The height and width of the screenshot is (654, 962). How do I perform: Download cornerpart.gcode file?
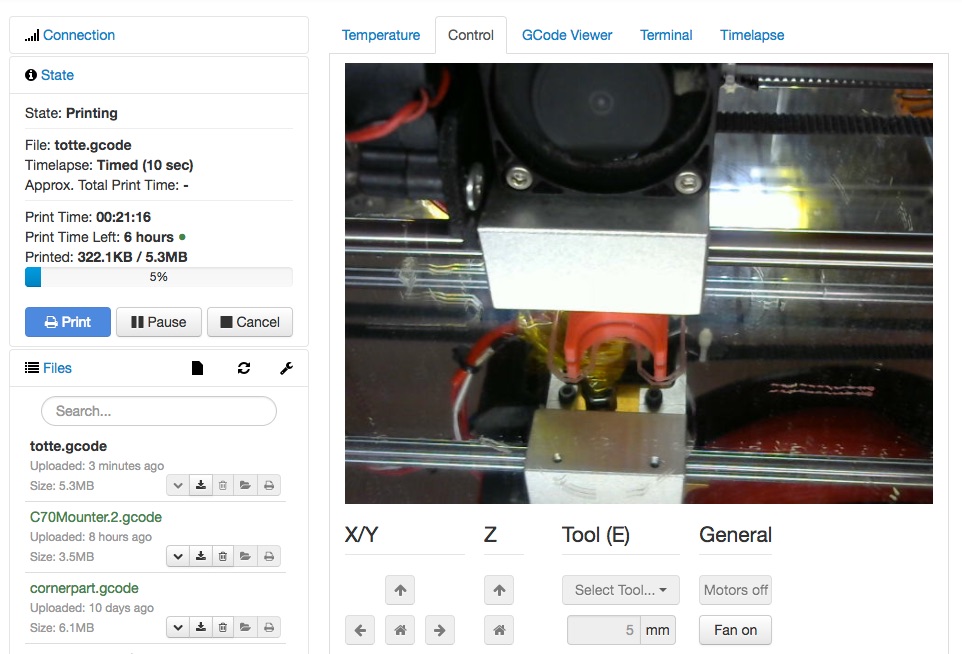click(201, 627)
